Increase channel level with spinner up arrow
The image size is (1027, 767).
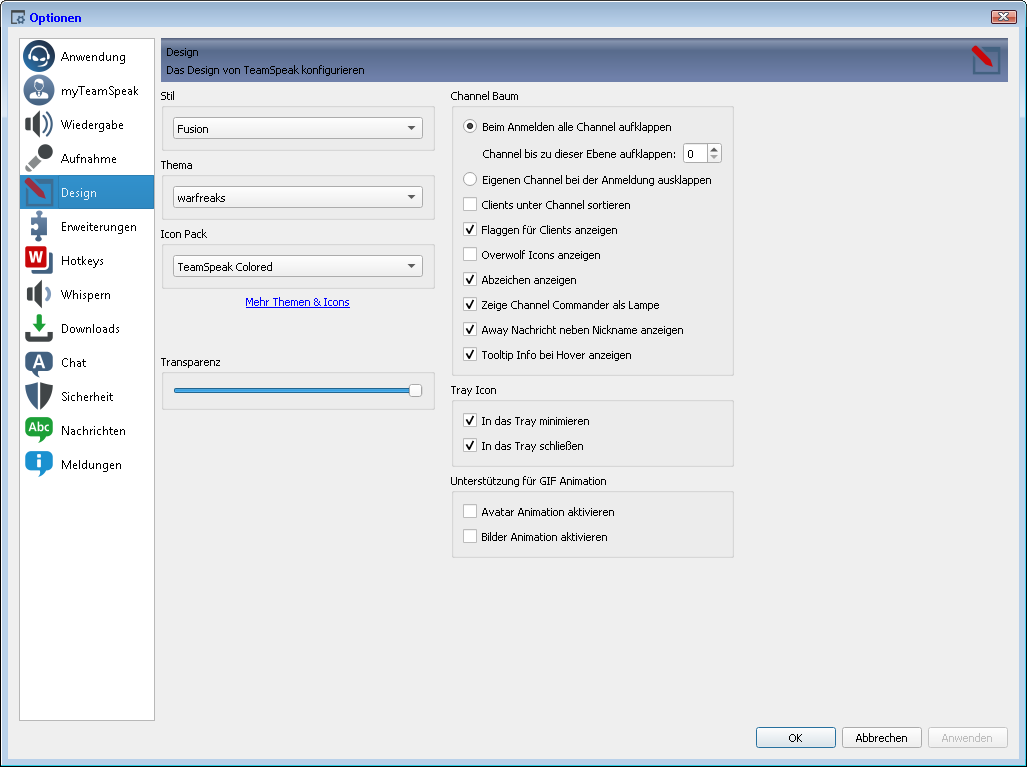[x=714, y=149]
